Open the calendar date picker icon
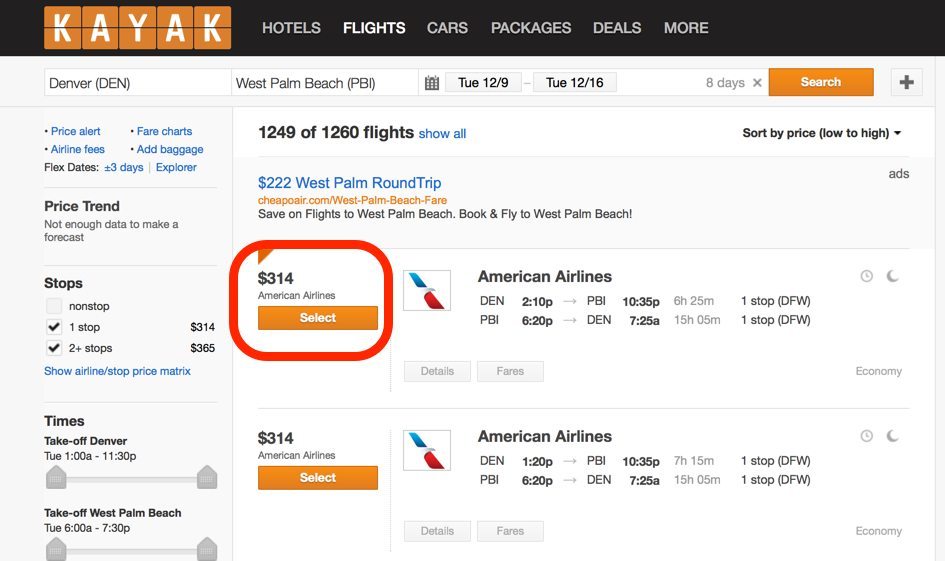 432,83
